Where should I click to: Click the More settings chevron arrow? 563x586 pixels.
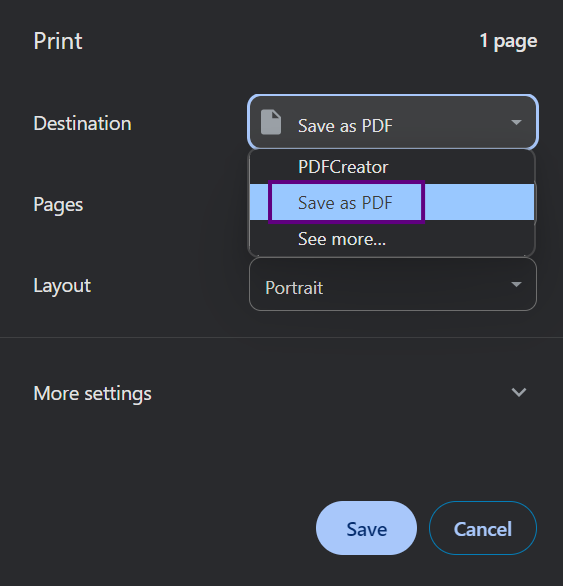519,392
